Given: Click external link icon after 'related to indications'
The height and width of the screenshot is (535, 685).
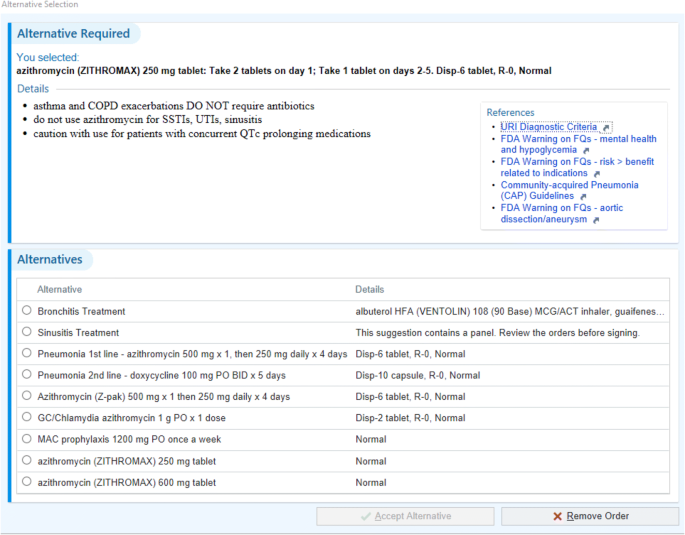Looking at the screenshot, I should (x=596, y=174).
